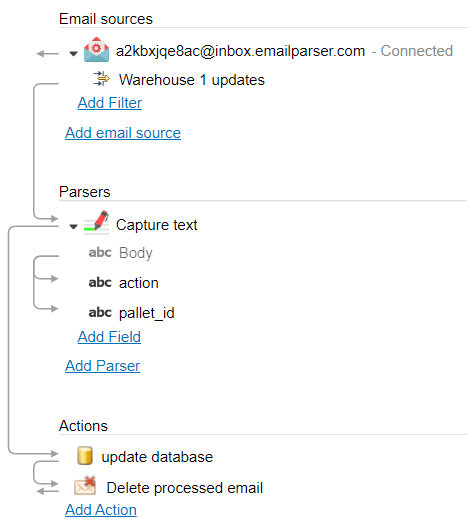Click the email inbox envelope icon
Image resolution: width=476 pixels, height=527 pixels.
pyautogui.click(x=96, y=50)
